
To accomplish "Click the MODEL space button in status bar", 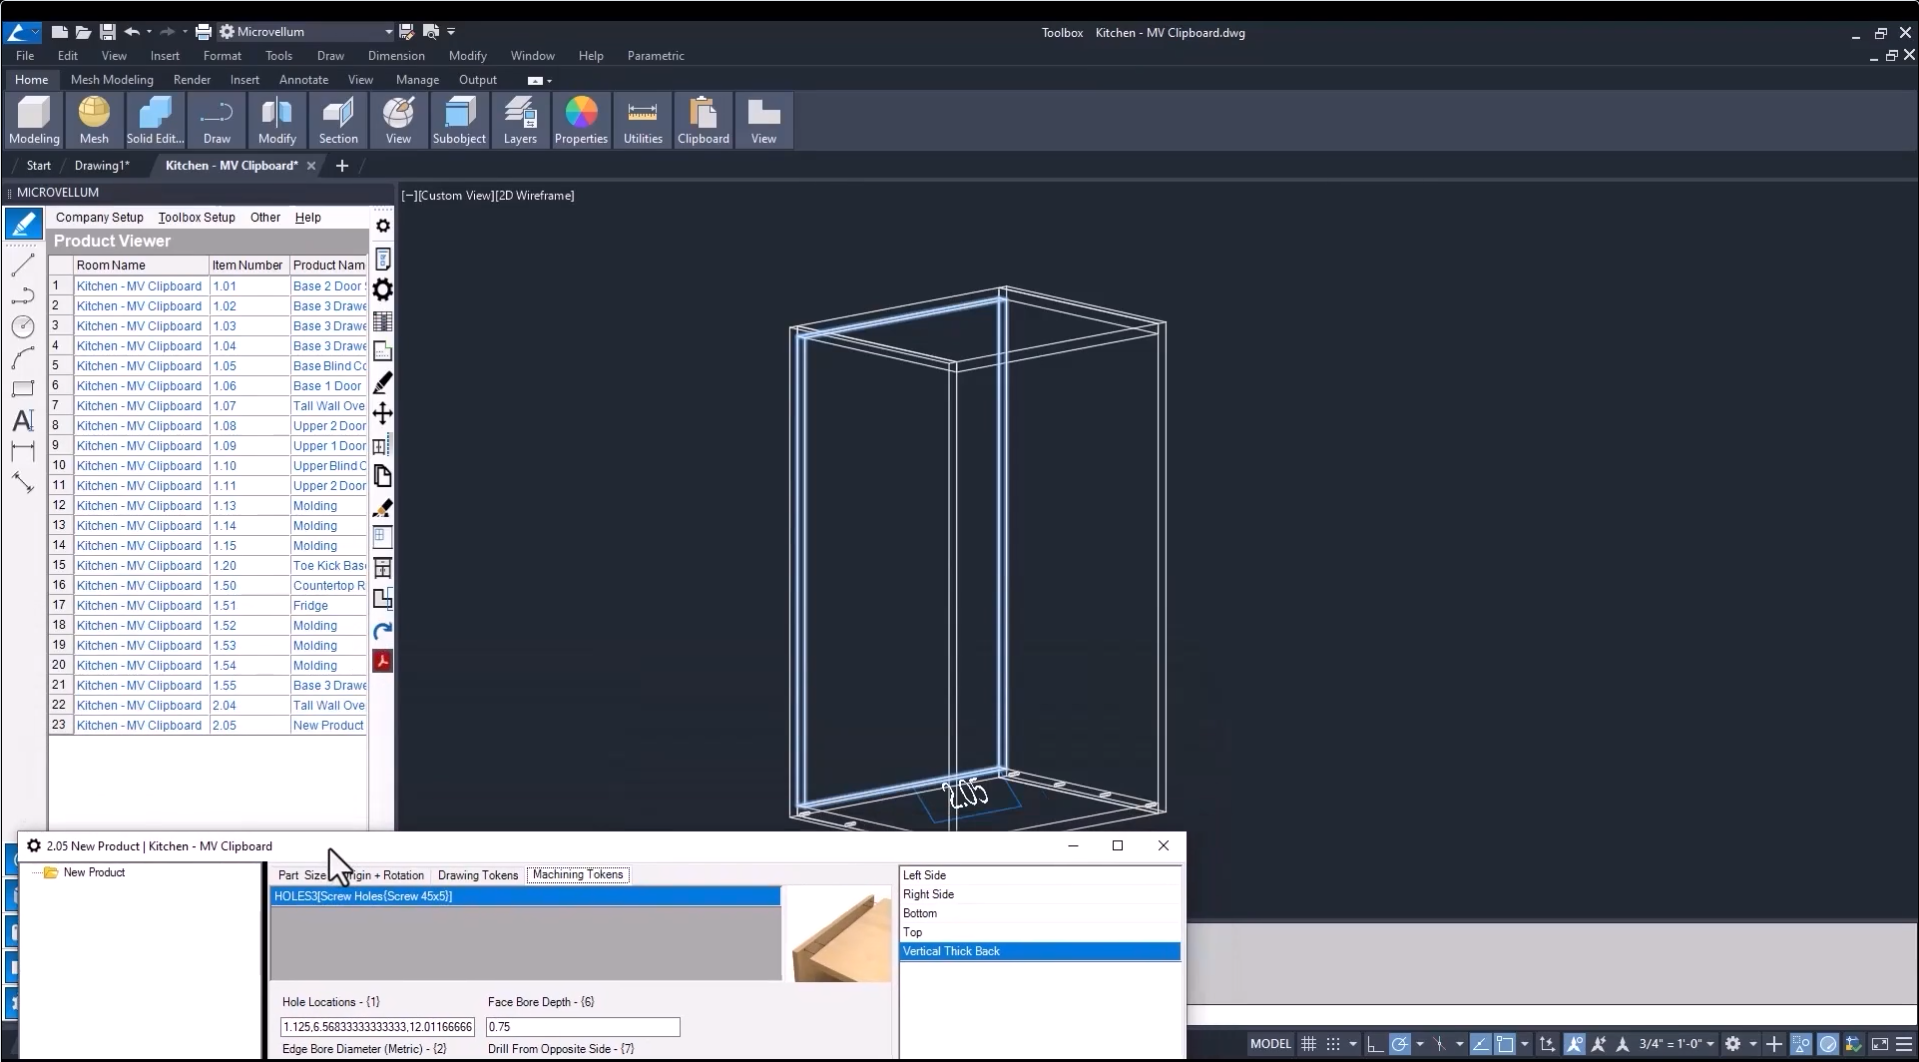I will click(x=1270, y=1044).
